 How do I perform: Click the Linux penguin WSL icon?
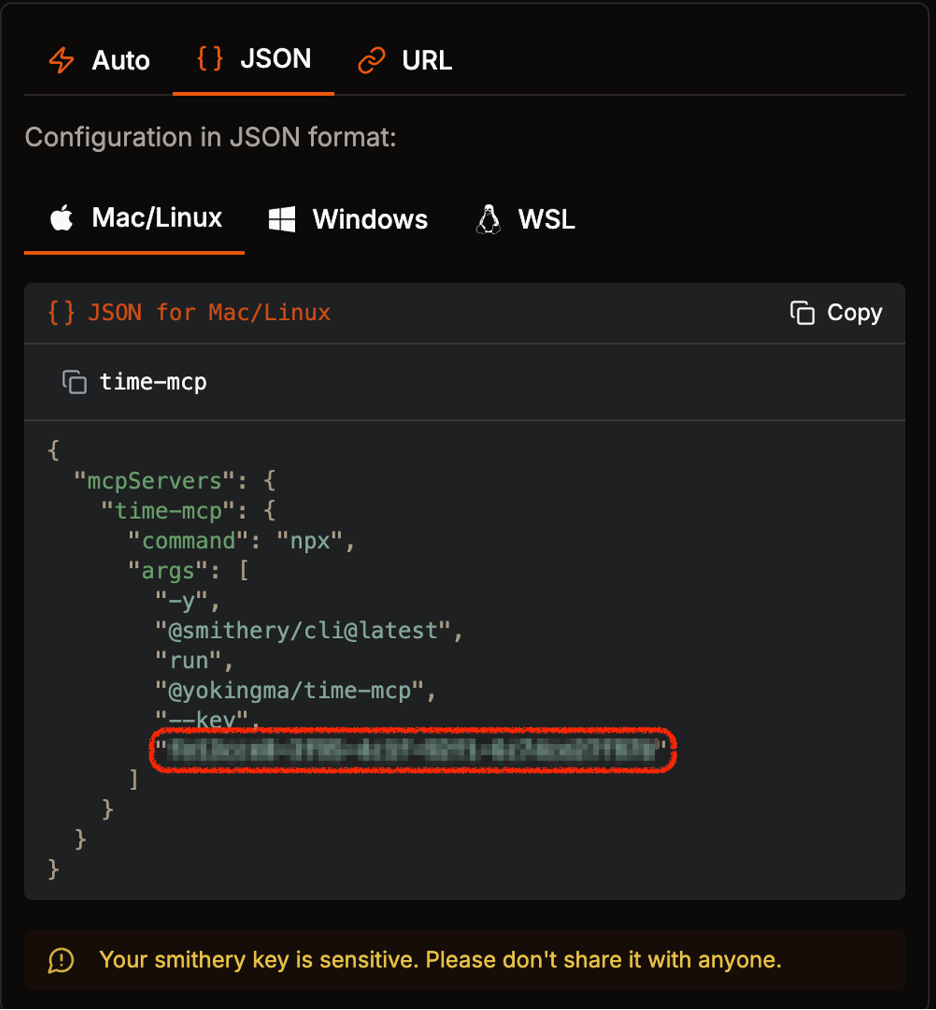(x=488, y=220)
